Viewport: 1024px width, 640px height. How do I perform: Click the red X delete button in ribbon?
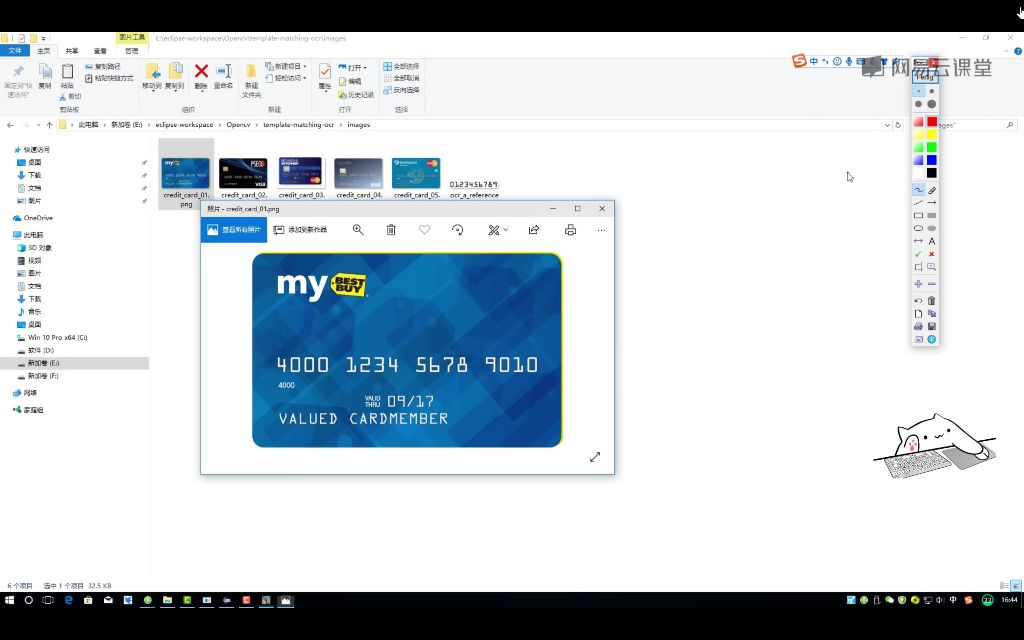[x=201, y=76]
